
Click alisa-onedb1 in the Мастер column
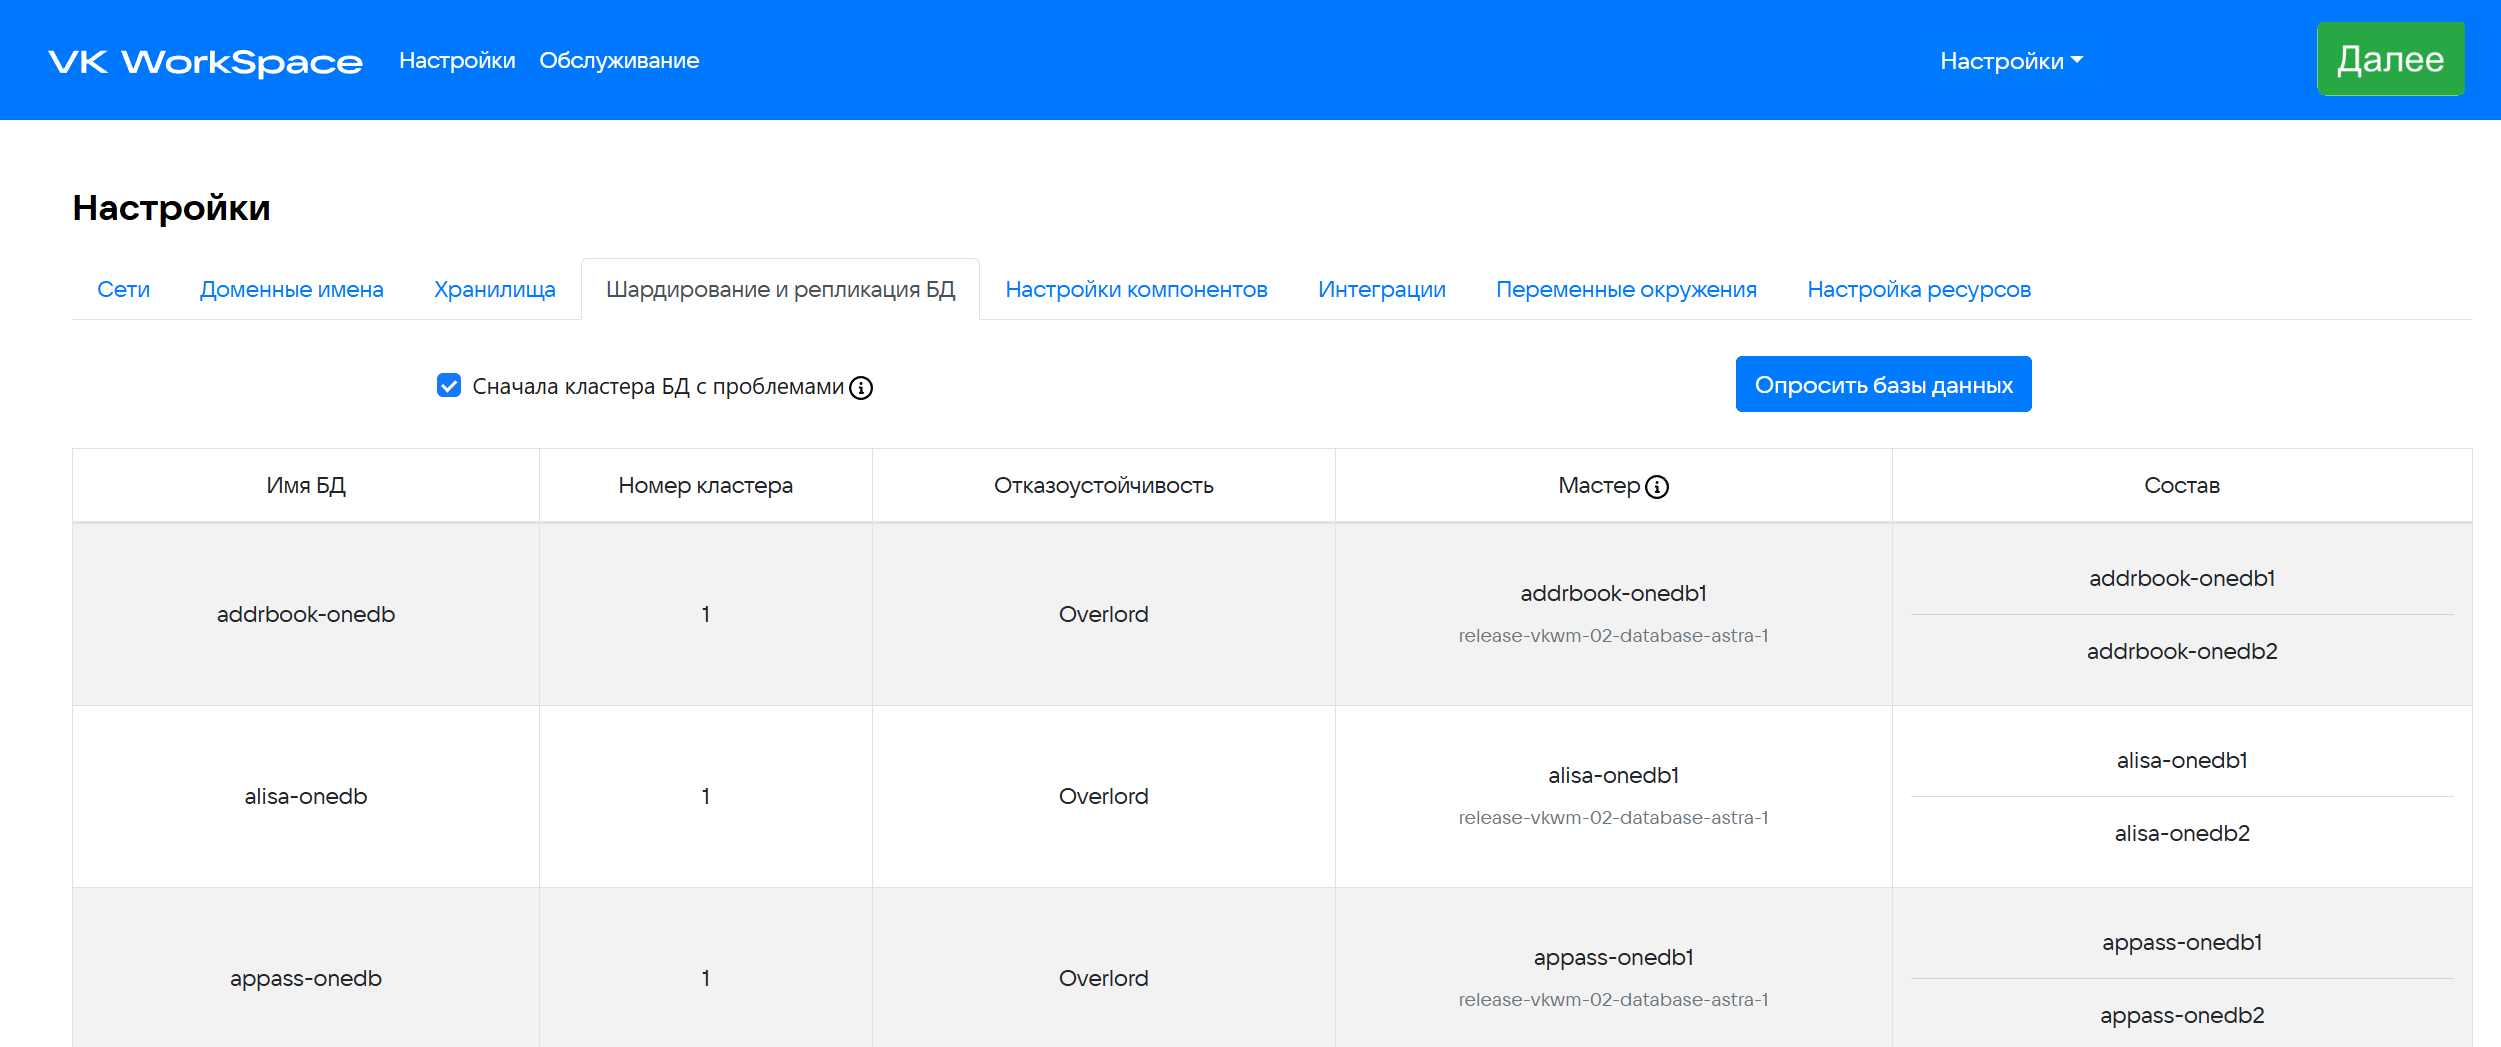[x=1613, y=775]
